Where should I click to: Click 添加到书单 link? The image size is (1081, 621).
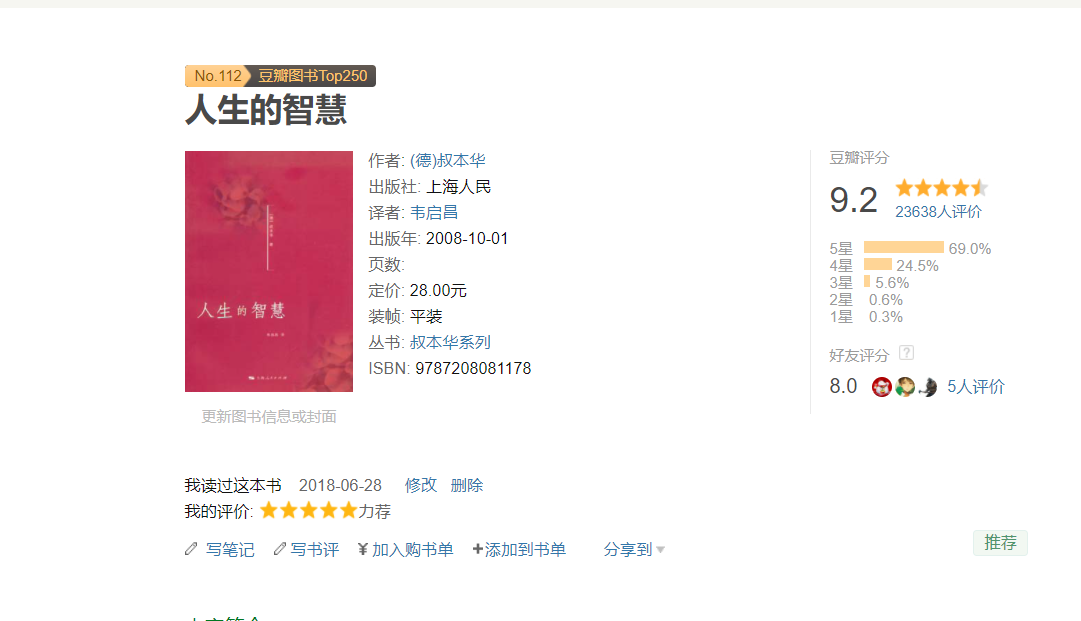pos(525,549)
